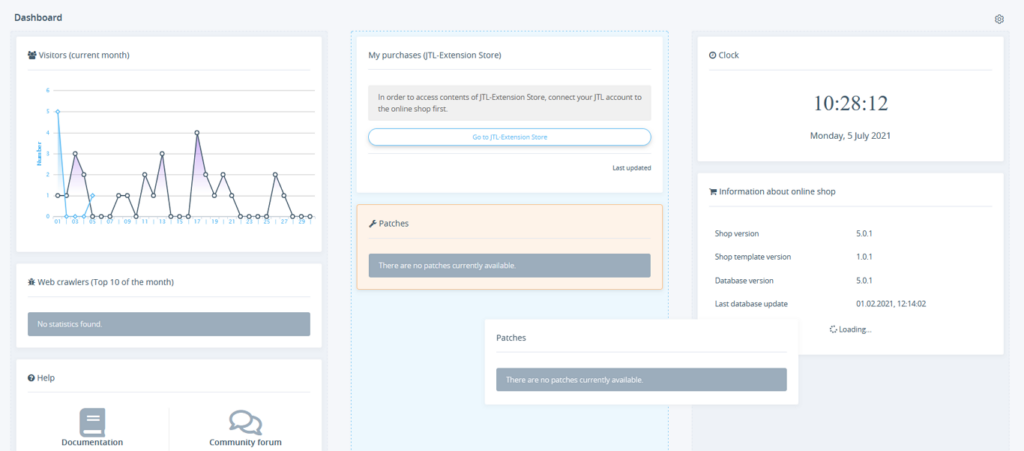The width and height of the screenshot is (1024, 451).
Task: Click the blue chart point at value 5
Action: click(57, 112)
